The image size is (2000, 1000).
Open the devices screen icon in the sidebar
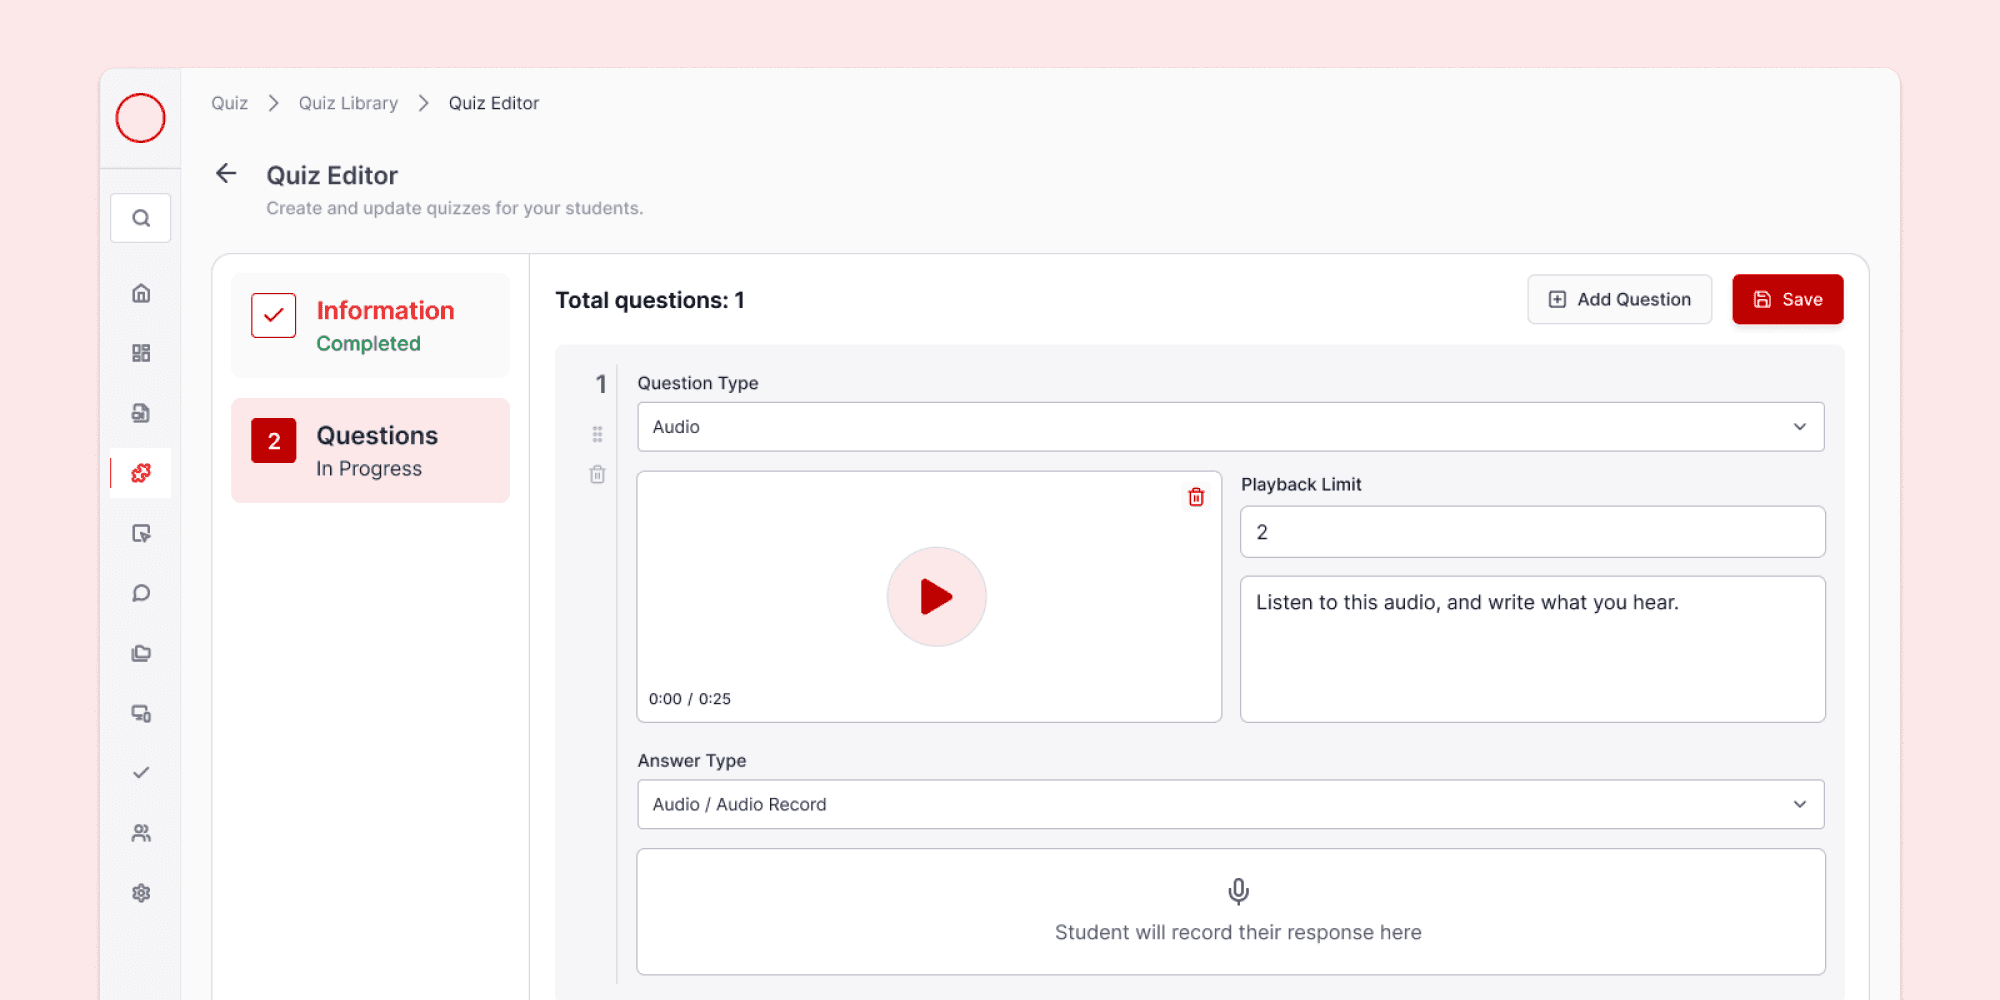pos(141,713)
